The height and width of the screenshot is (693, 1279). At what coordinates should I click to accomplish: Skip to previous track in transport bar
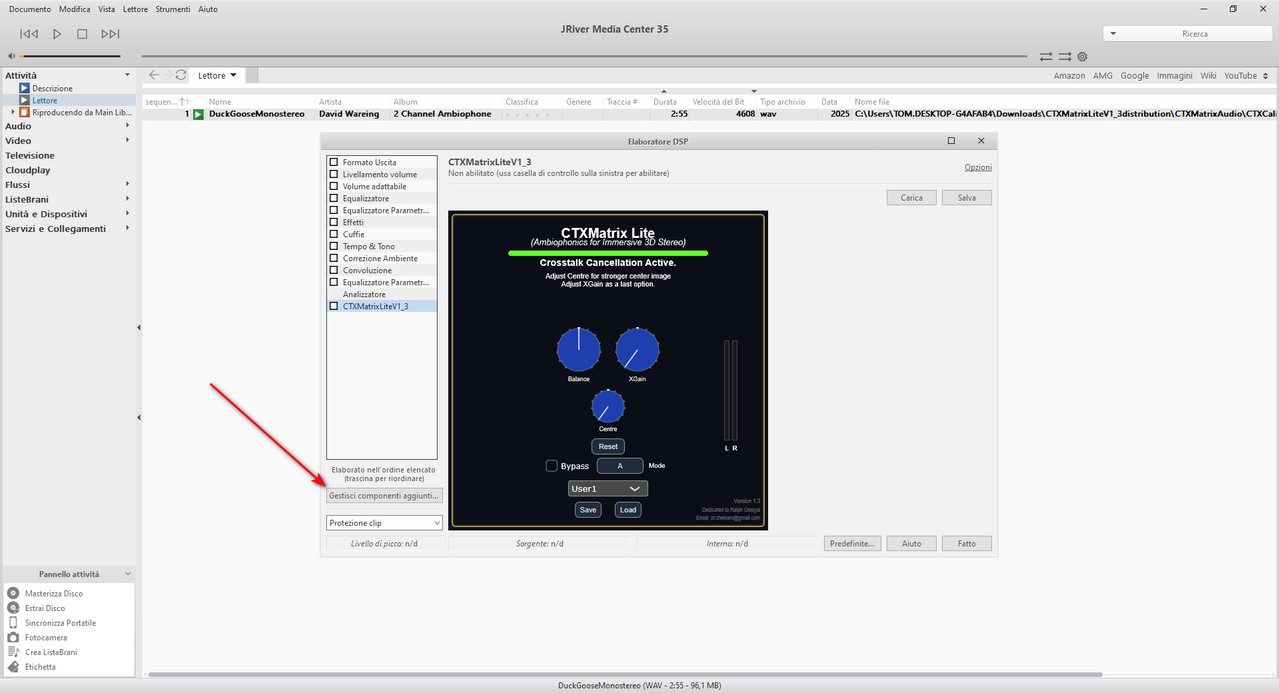click(x=29, y=34)
